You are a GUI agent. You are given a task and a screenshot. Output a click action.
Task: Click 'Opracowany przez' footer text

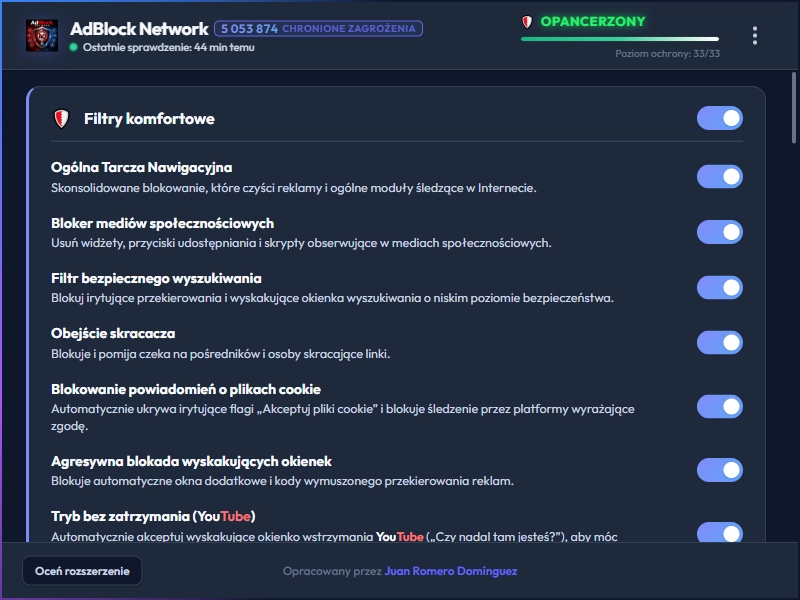click(x=332, y=571)
